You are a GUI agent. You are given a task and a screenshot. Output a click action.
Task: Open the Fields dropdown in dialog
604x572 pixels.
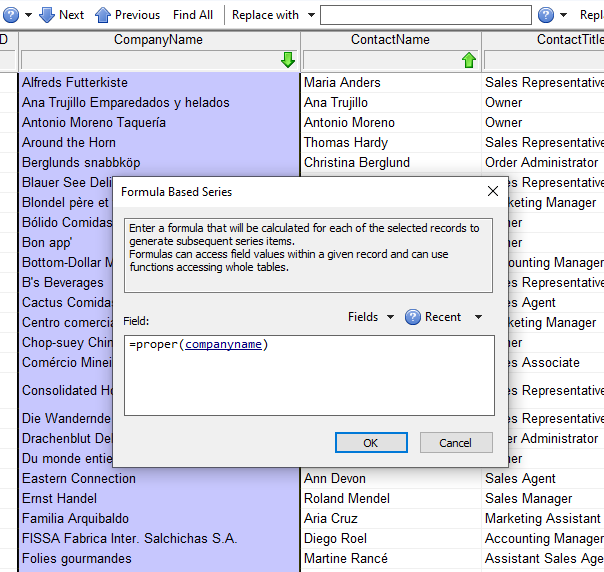(370, 317)
